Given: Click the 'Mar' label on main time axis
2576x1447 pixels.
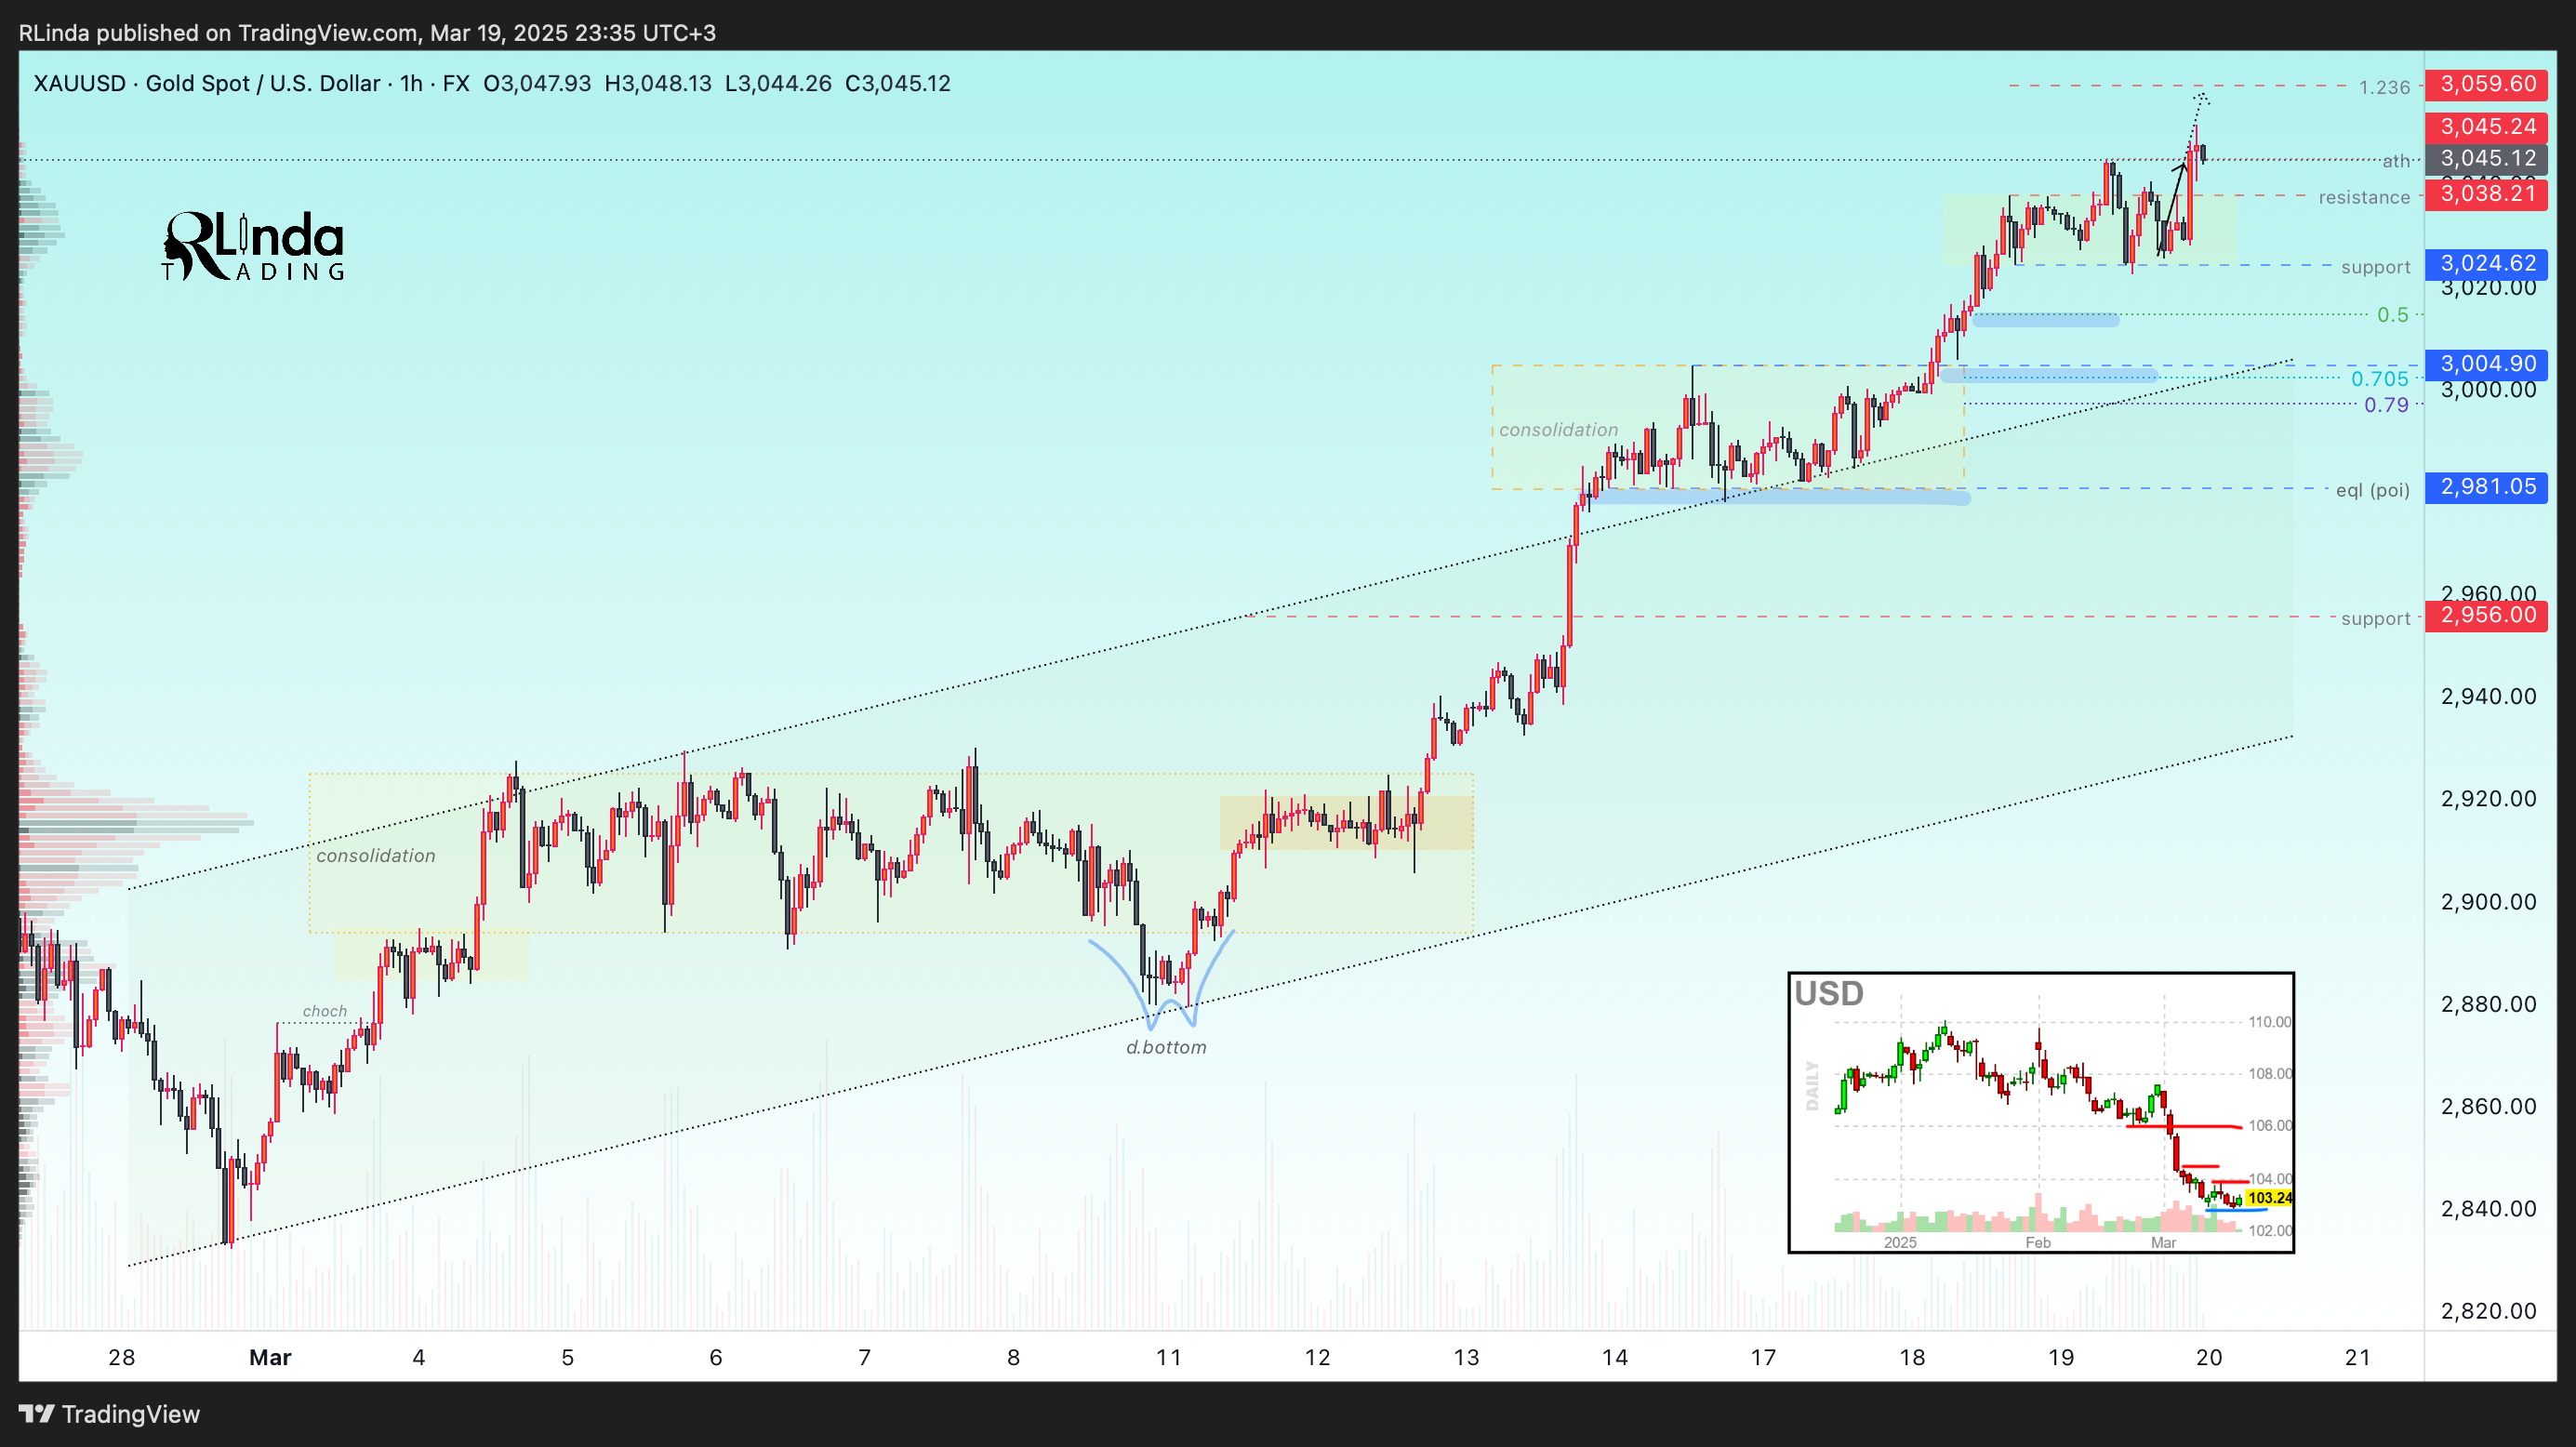Looking at the screenshot, I should 270,1357.
